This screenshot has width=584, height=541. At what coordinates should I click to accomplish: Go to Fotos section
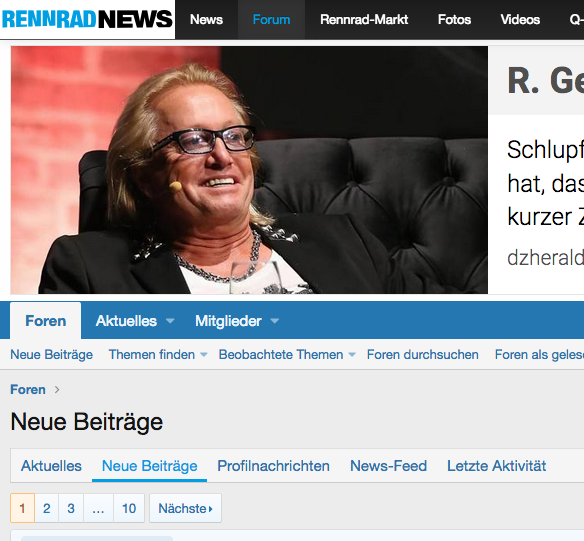[454, 19]
